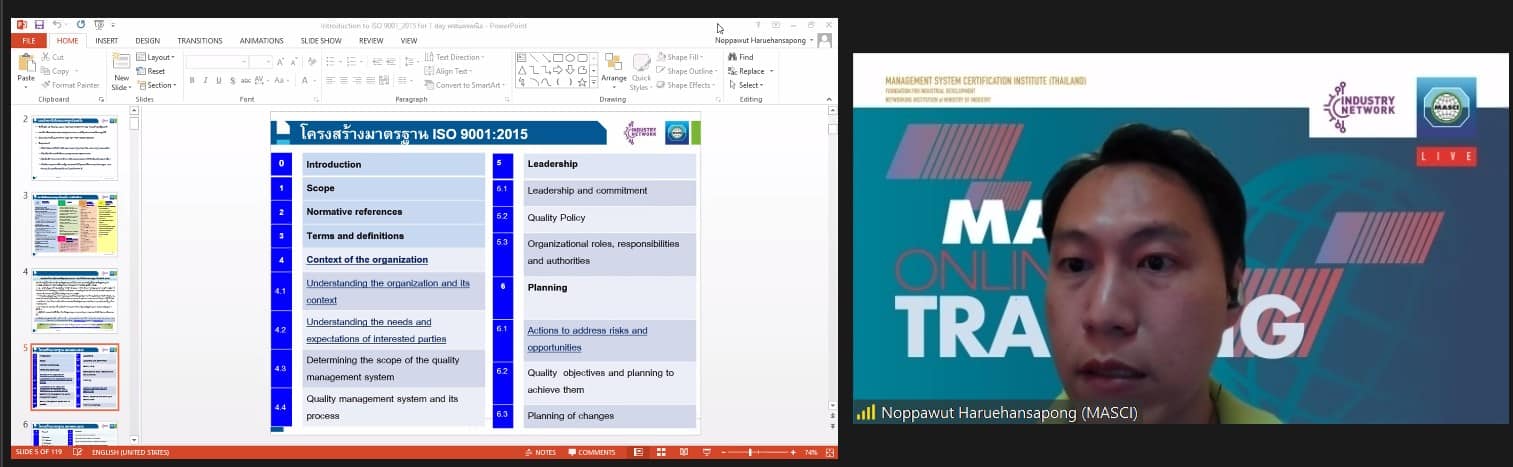Image resolution: width=1513 pixels, height=467 pixels.
Task: Click the Copy command
Action: point(56,71)
